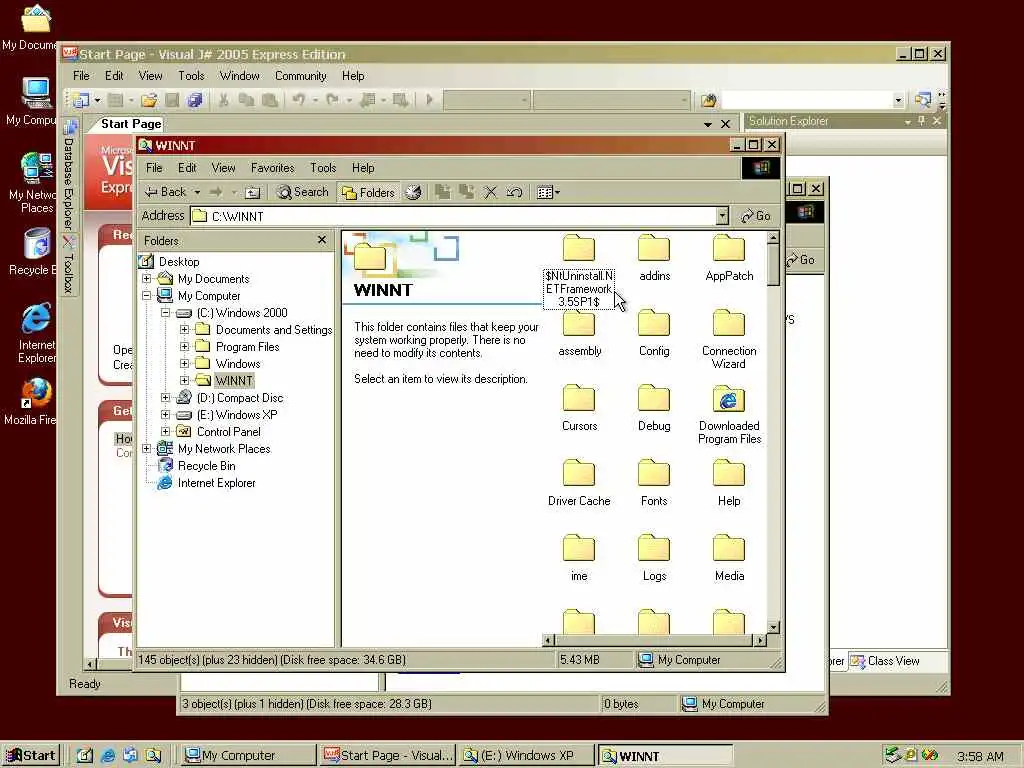The width and height of the screenshot is (1024, 768).
Task: Open Search pane in WINNT explorer
Action: click(x=302, y=192)
